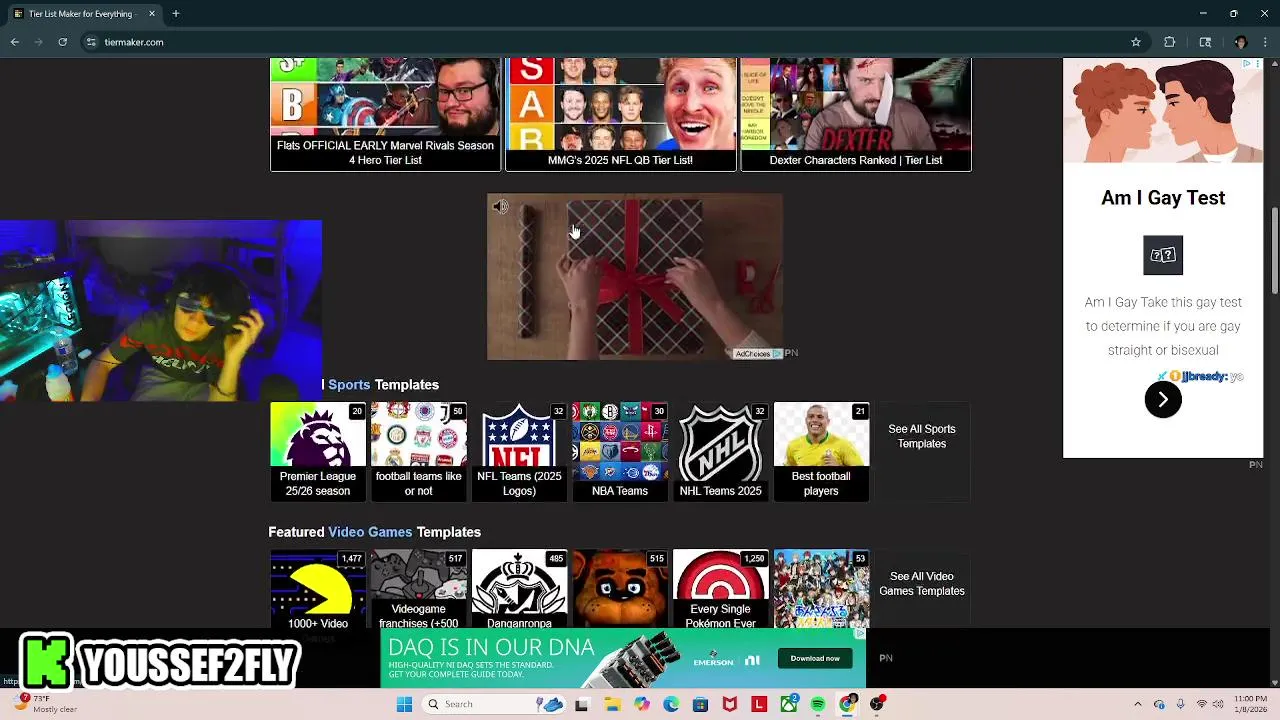Open the NHL Teams 2025 template
Viewport: 1280px width, 720px height.
coord(720,451)
